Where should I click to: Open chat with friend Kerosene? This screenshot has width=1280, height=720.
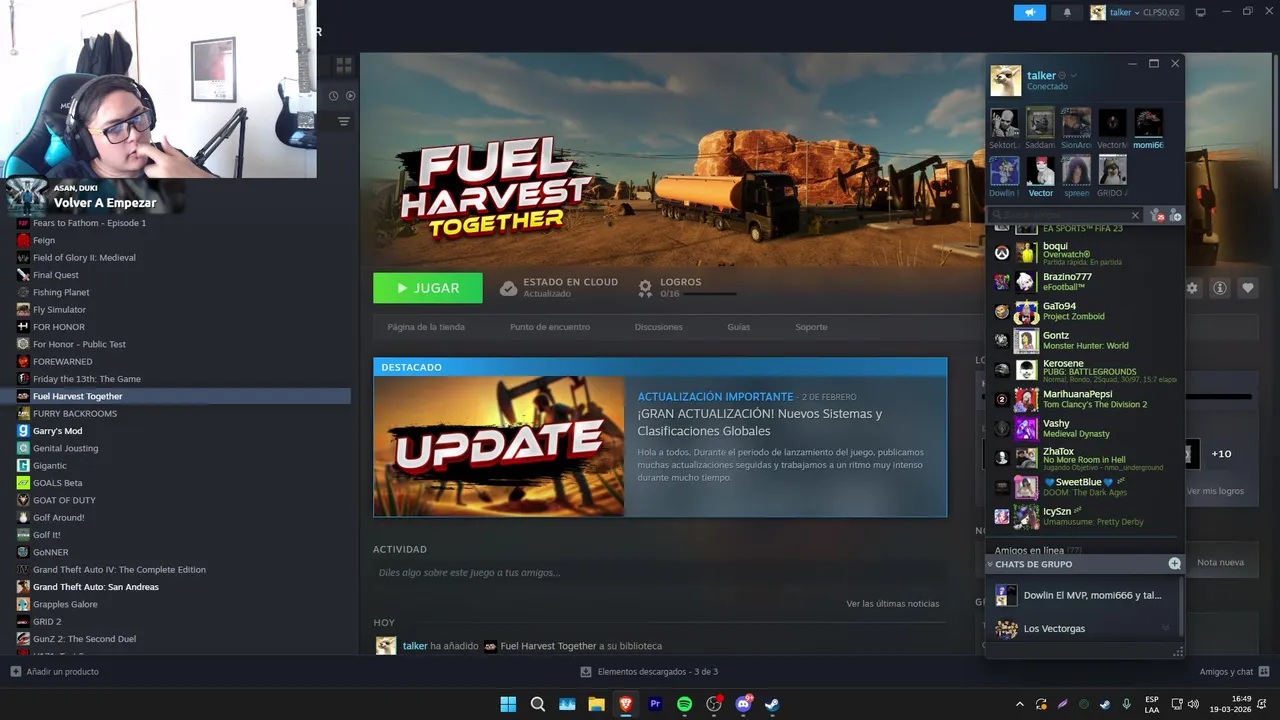point(1085,371)
